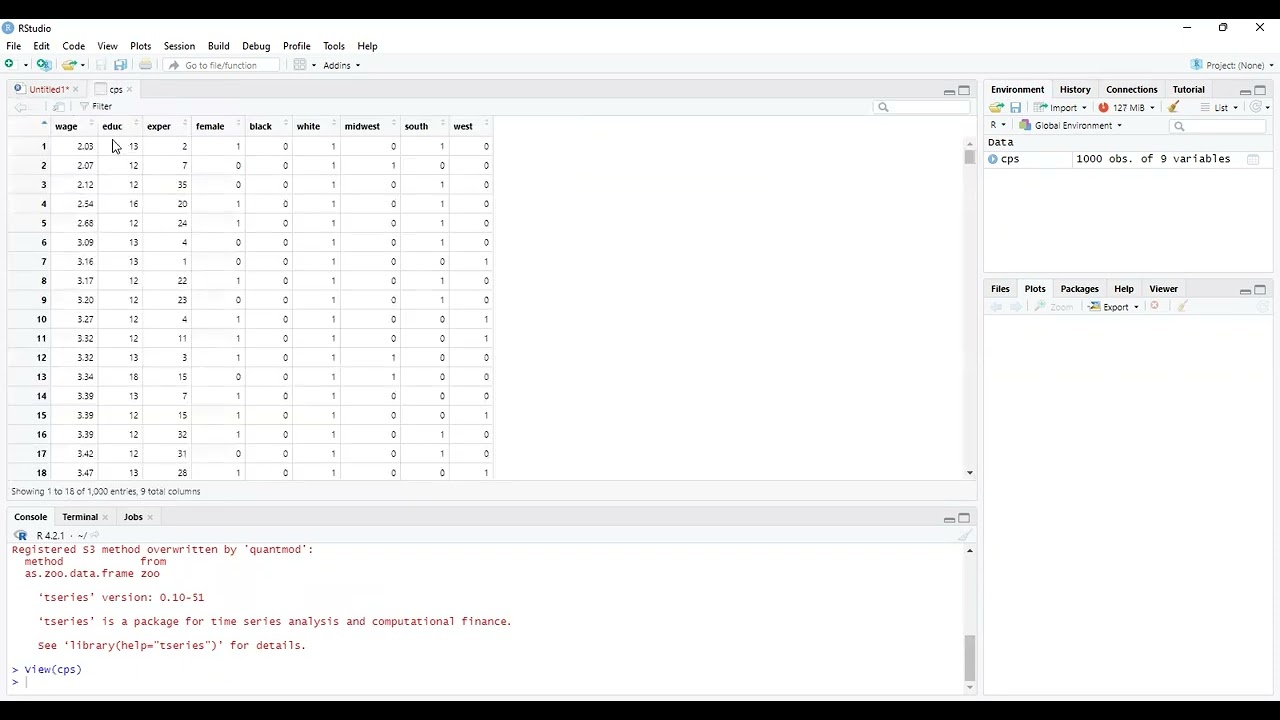Refresh the Environment pane
This screenshot has width=1280, height=720.
(x=1256, y=108)
